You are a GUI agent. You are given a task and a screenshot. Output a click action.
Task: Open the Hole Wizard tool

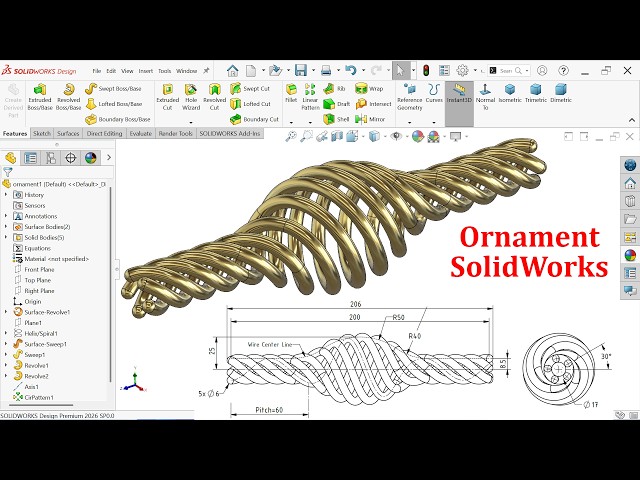coord(191,97)
